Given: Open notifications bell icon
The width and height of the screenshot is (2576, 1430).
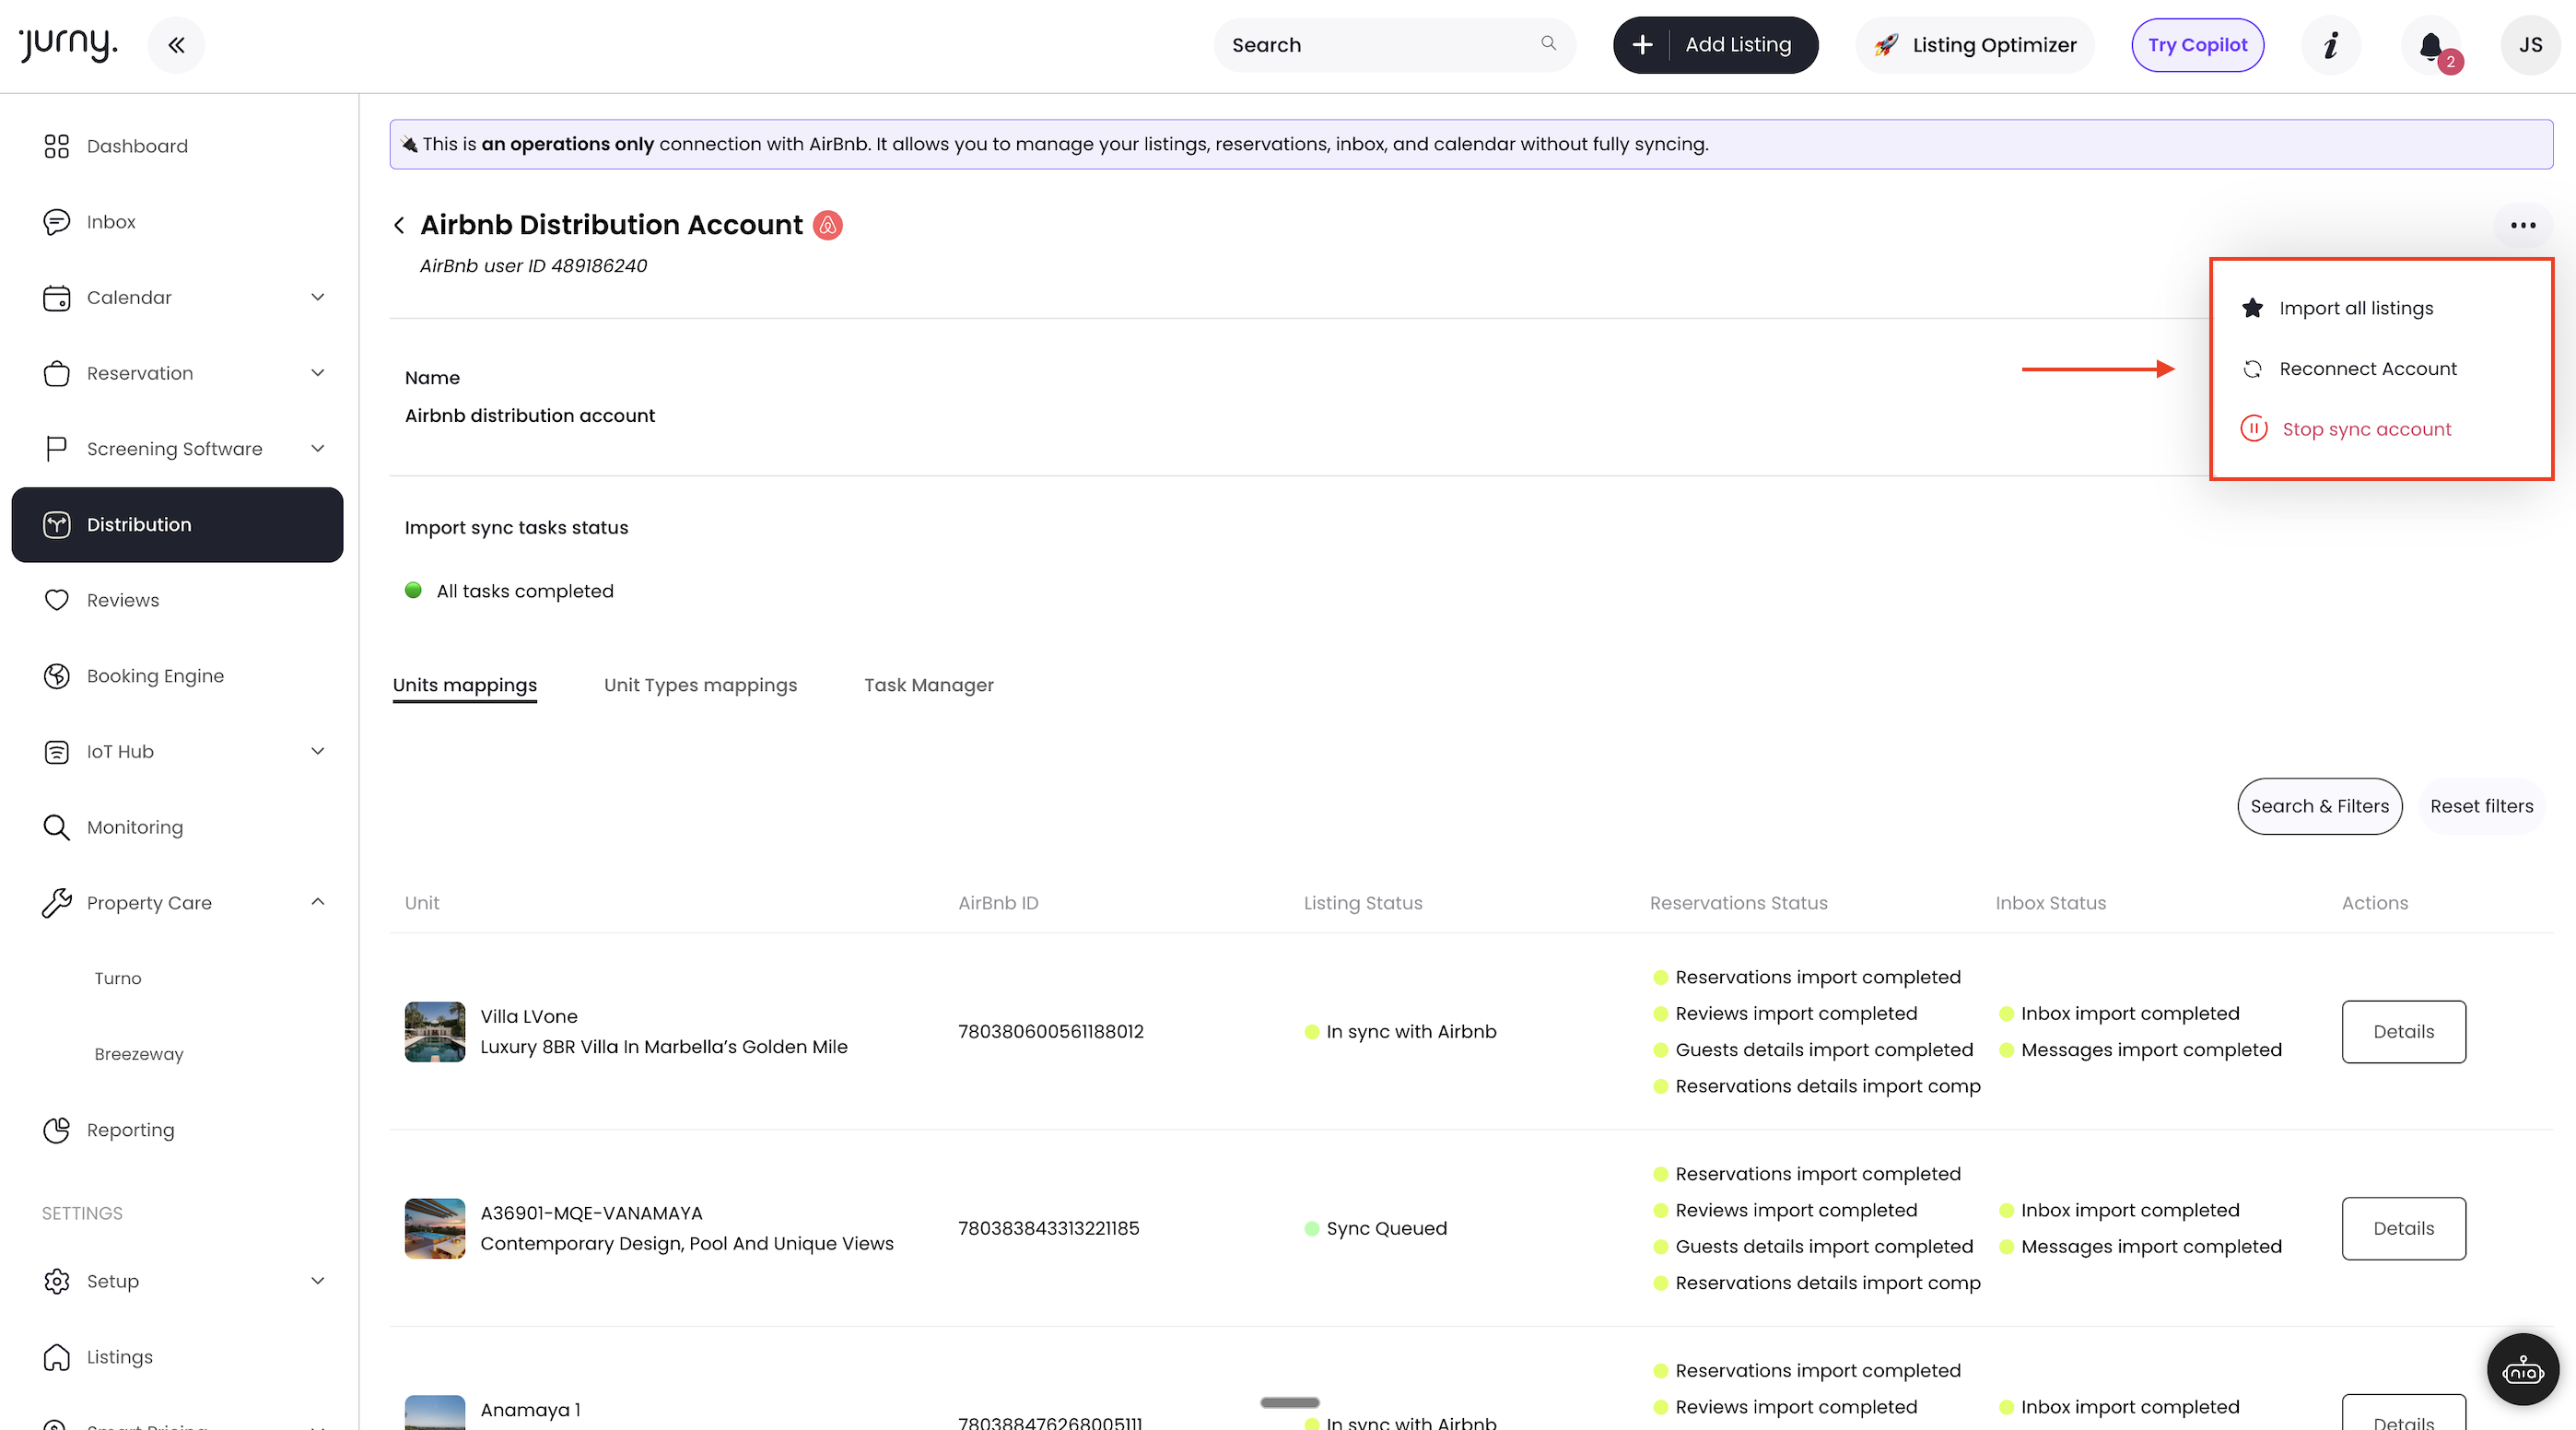Looking at the screenshot, I should [x=2431, y=45].
